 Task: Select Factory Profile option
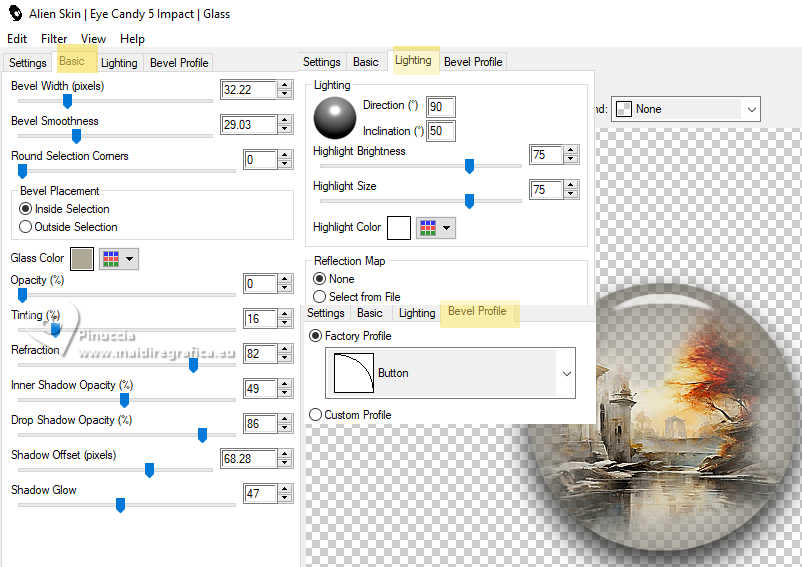click(350, 336)
